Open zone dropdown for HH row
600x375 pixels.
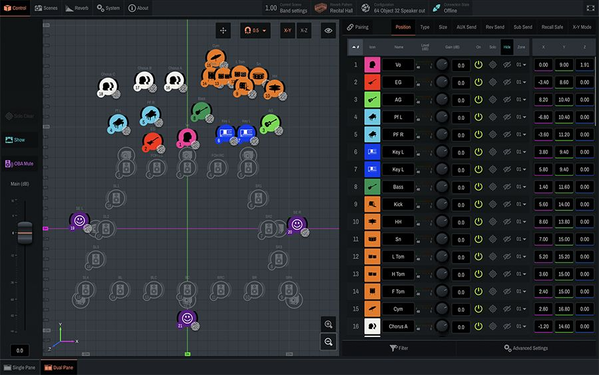pos(521,222)
